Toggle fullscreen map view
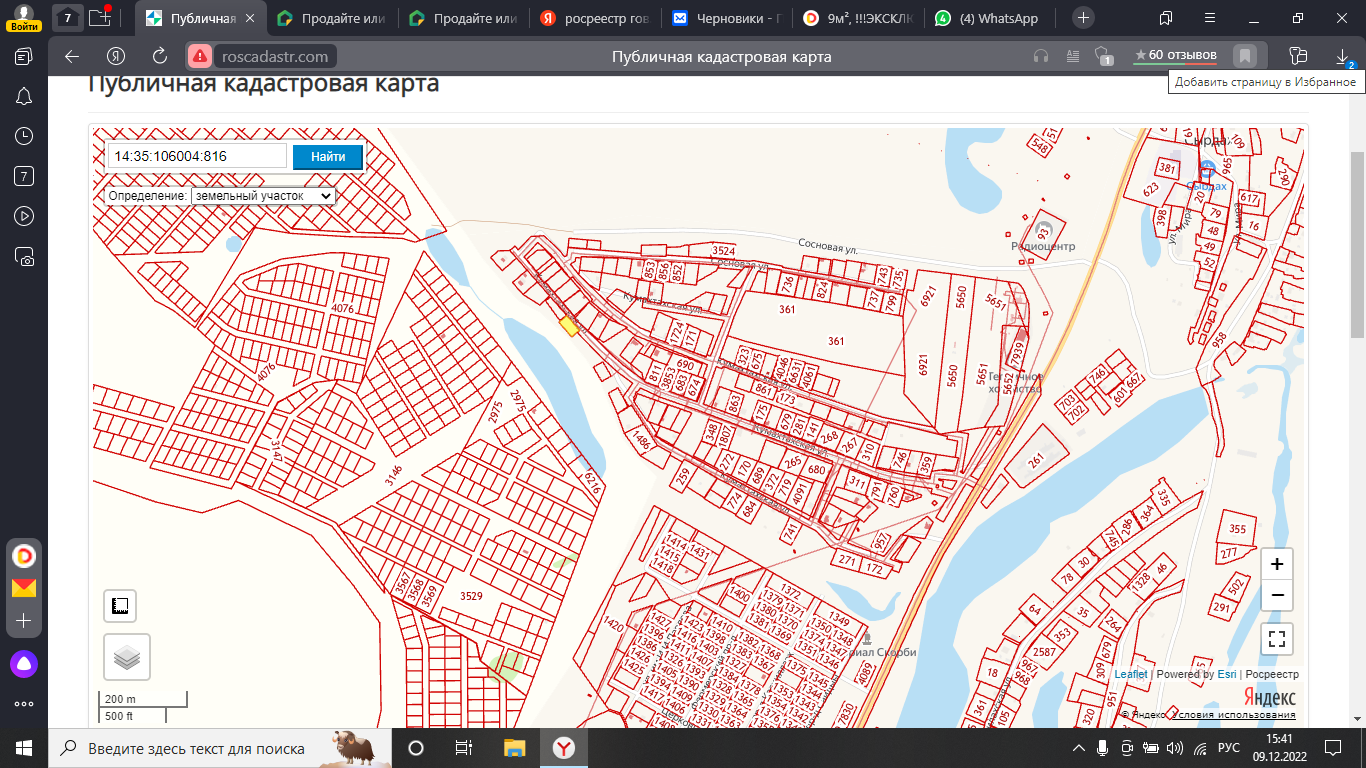The image size is (1366, 768). [1277, 638]
